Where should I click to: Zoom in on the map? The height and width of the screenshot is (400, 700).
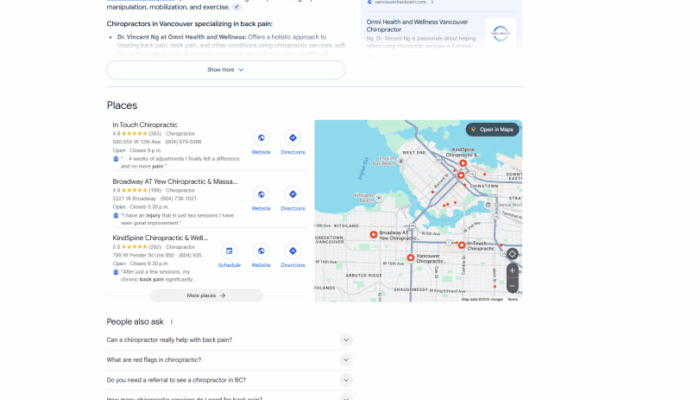click(512, 271)
